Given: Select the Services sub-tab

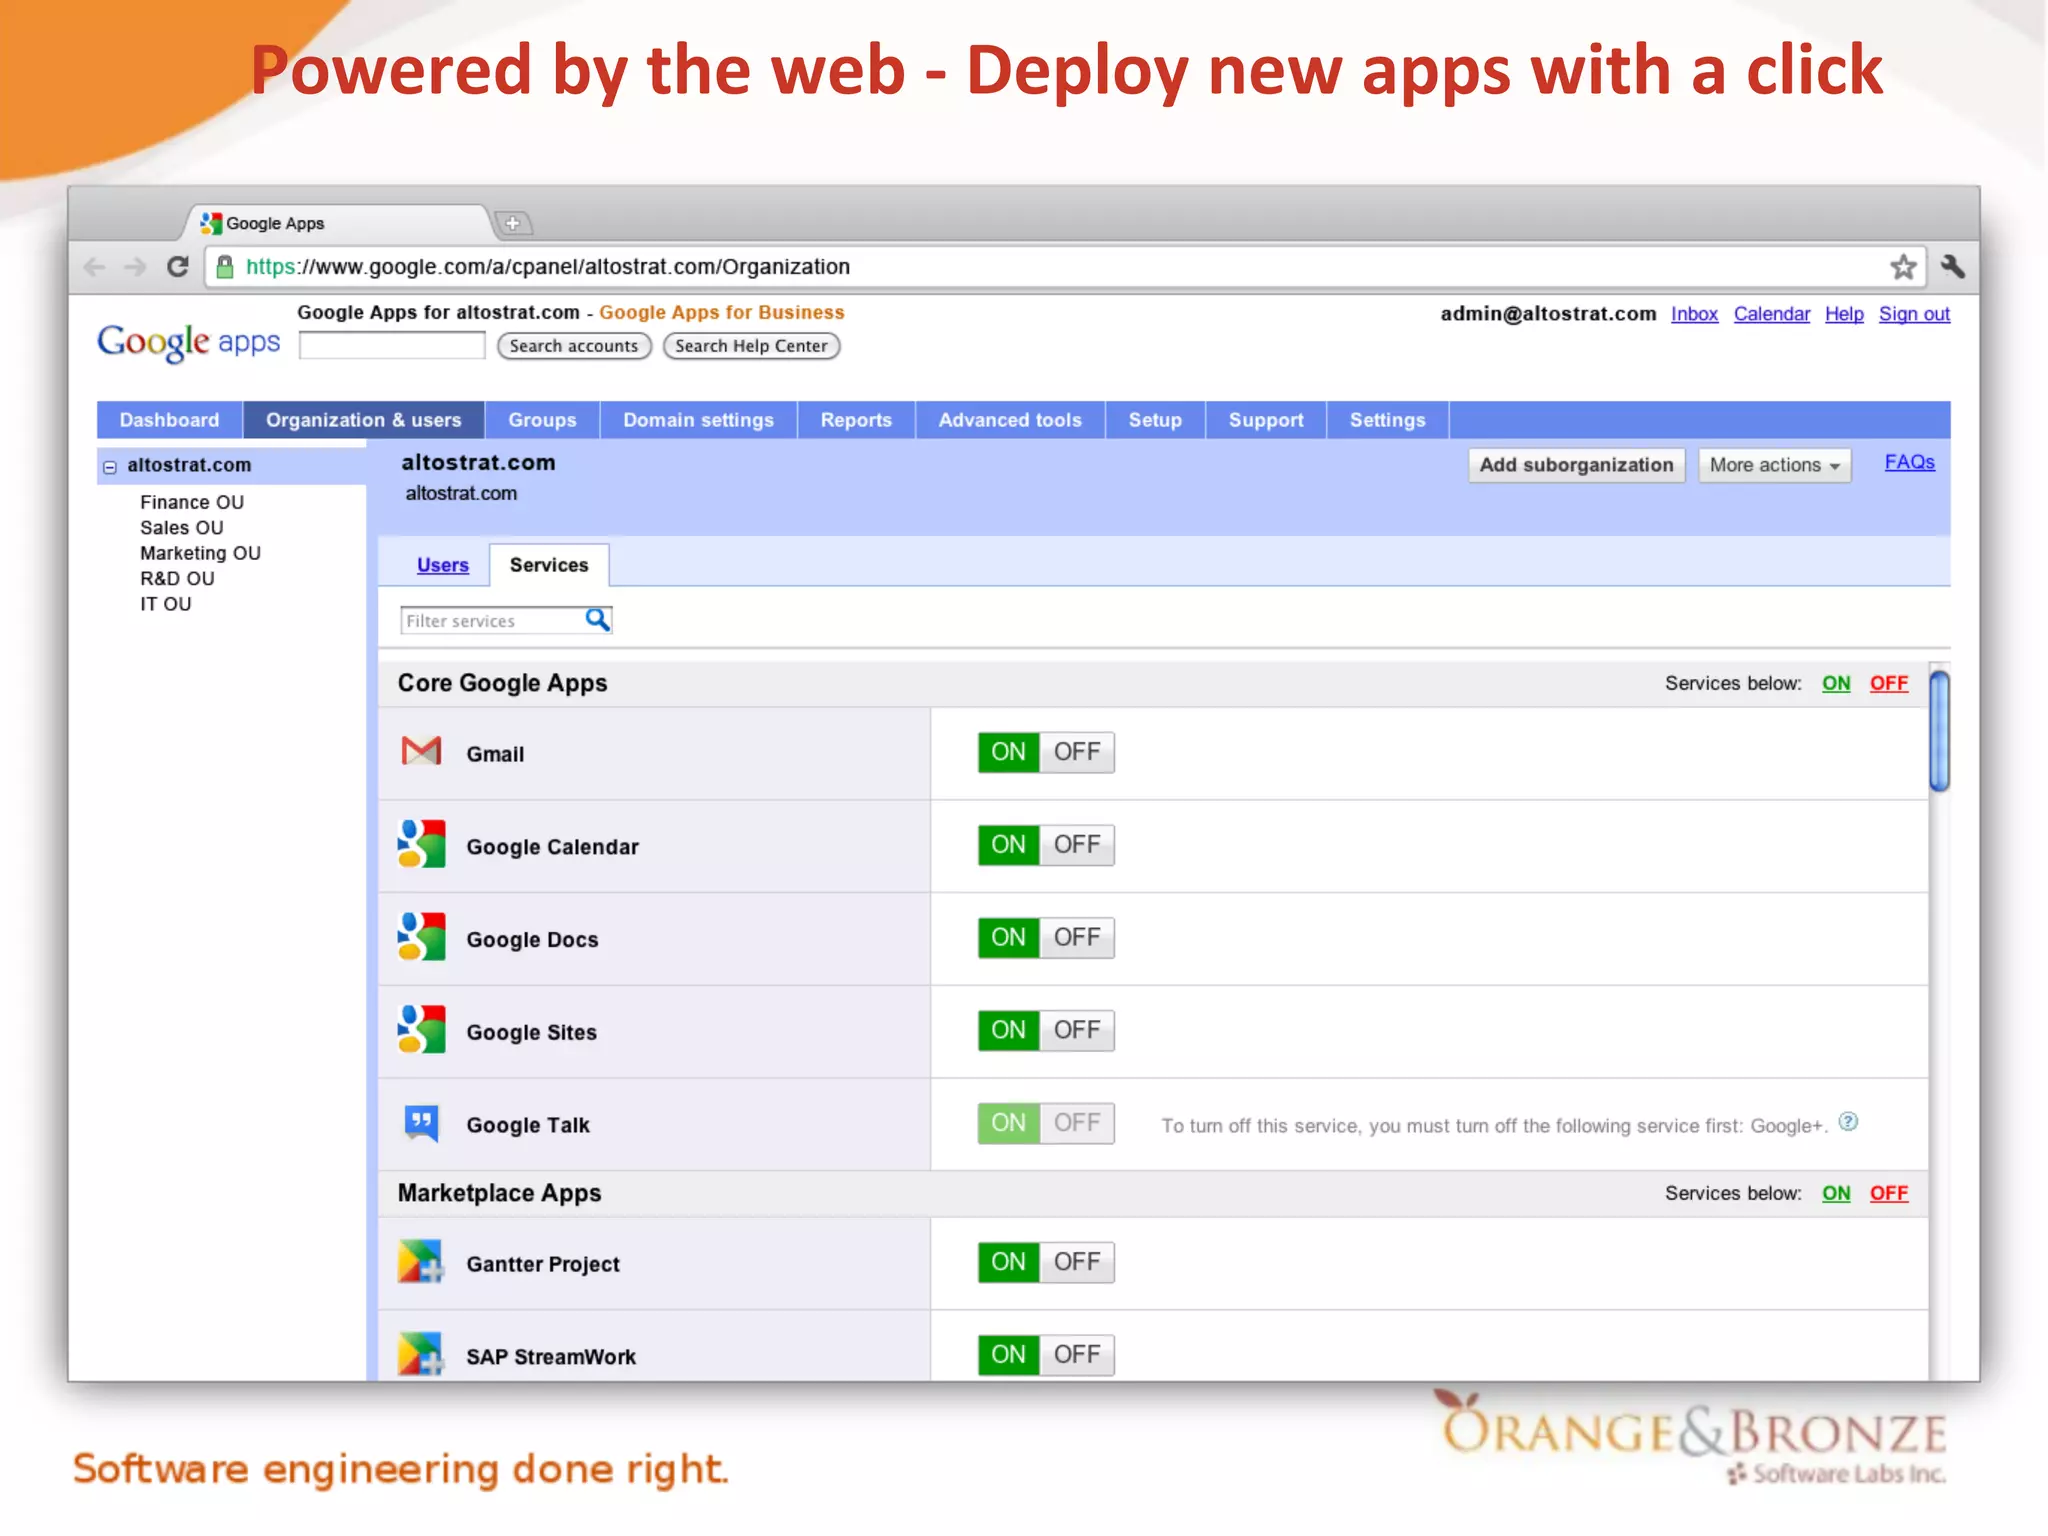Looking at the screenshot, I should pyautogui.click(x=549, y=565).
